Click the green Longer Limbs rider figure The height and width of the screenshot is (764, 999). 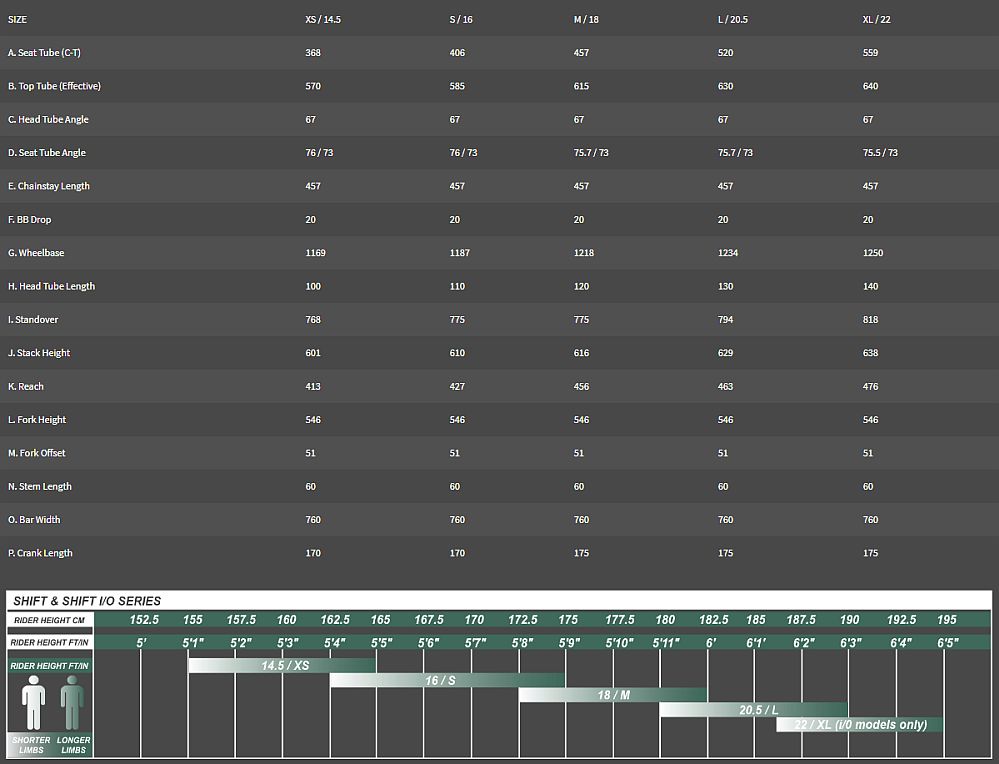72,702
